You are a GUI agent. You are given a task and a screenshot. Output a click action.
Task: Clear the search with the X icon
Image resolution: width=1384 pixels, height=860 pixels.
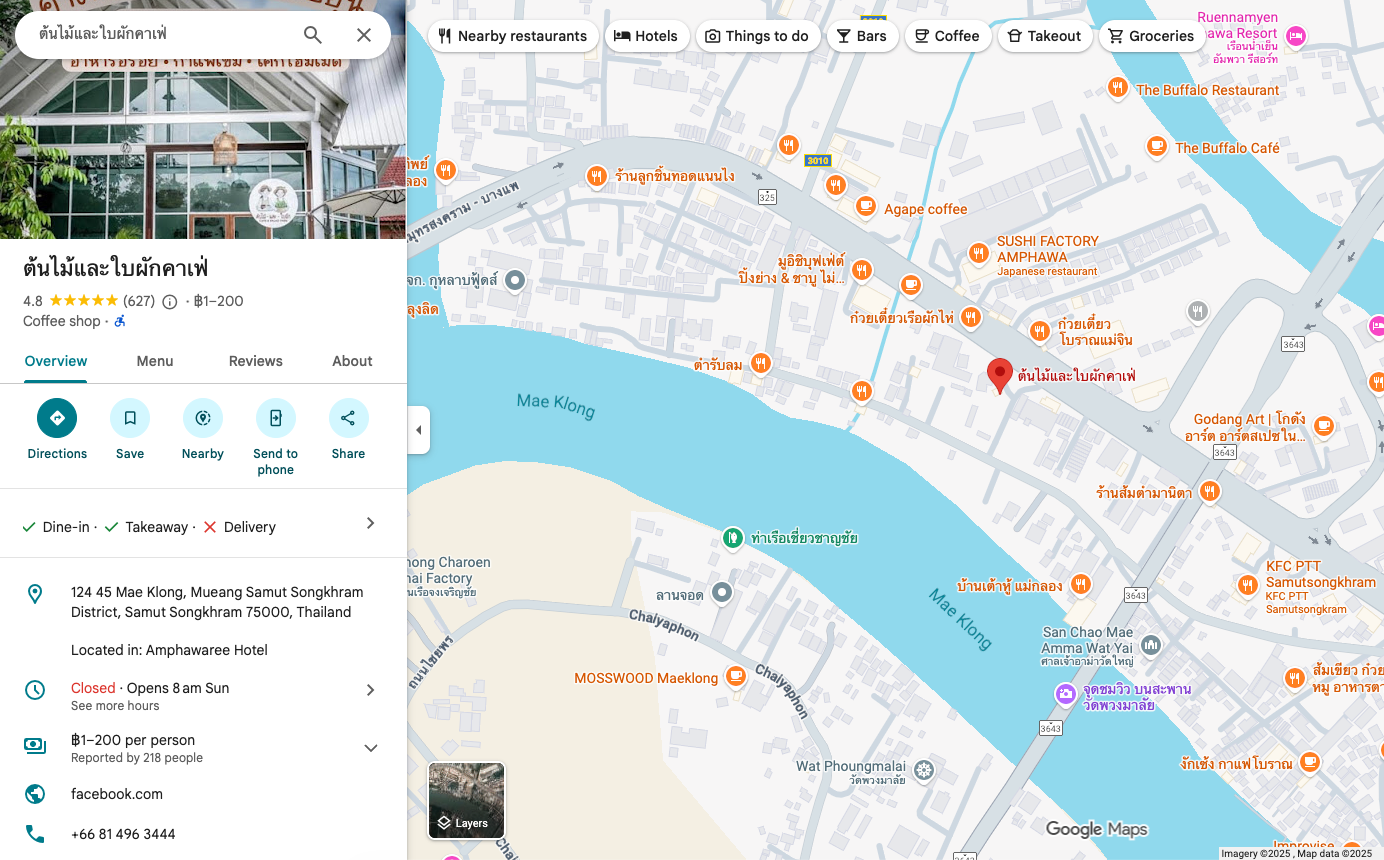pyautogui.click(x=364, y=35)
